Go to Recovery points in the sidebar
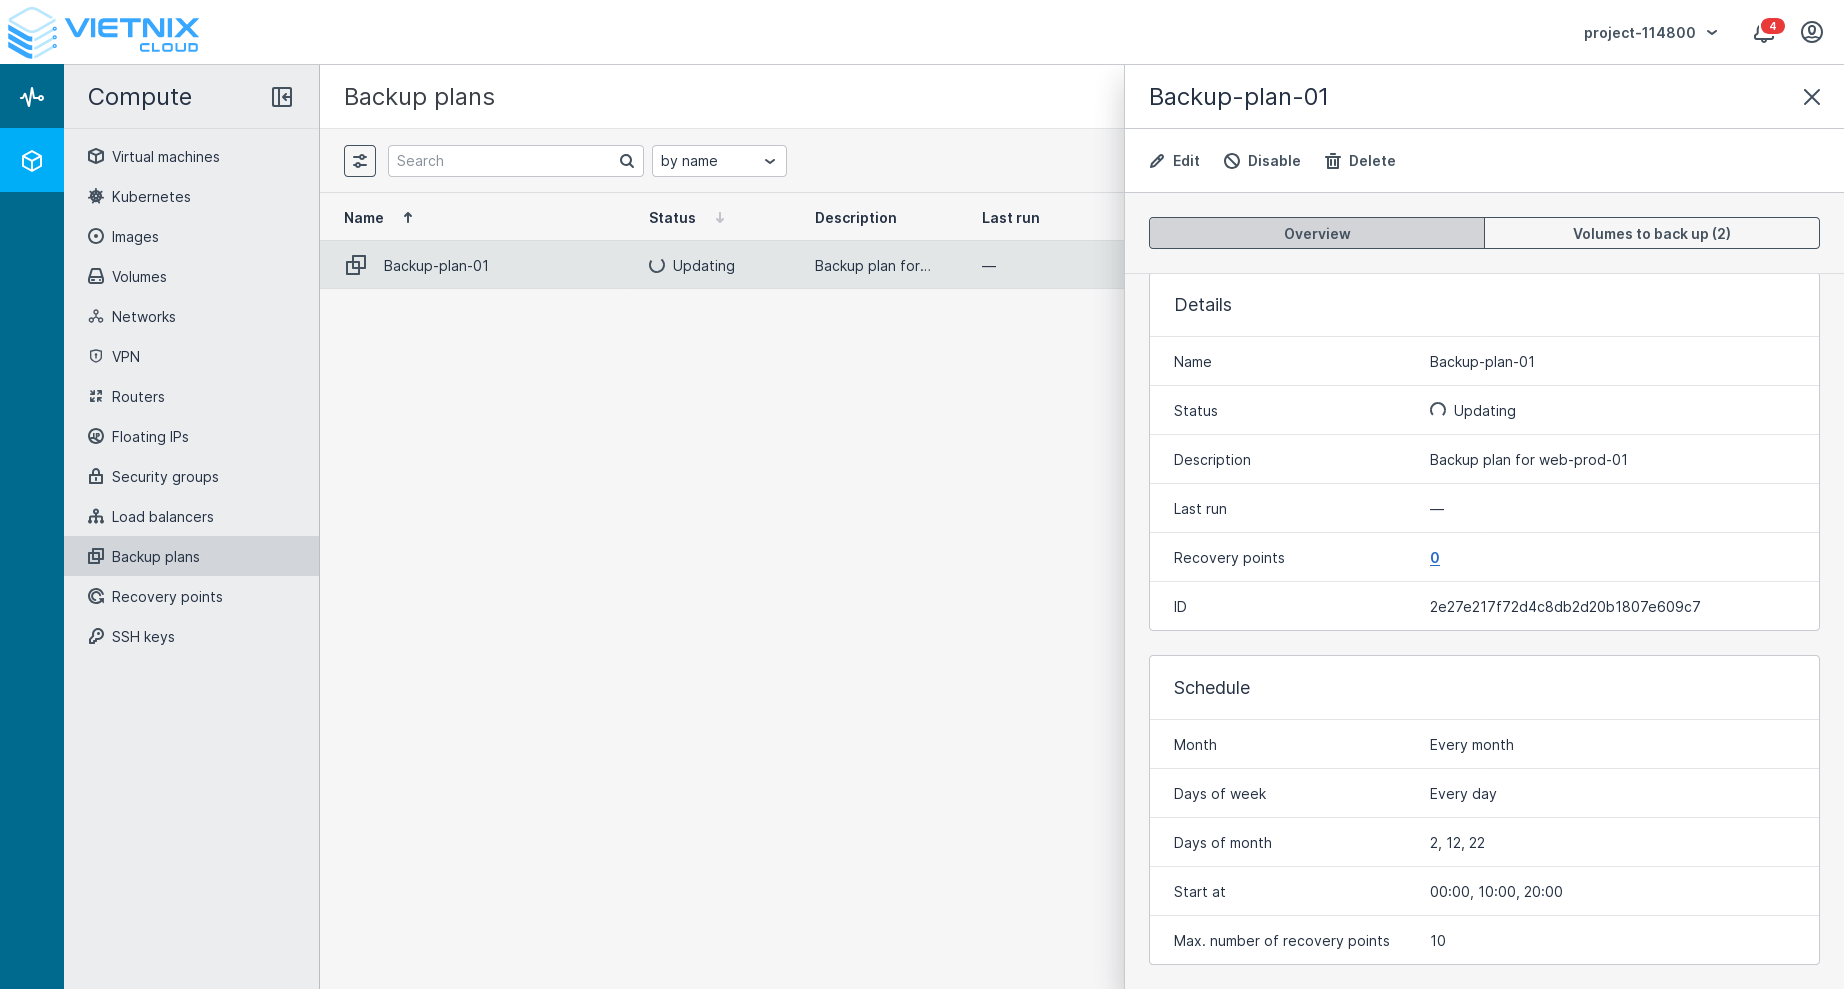Viewport: 1844px width, 989px height. [167, 597]
